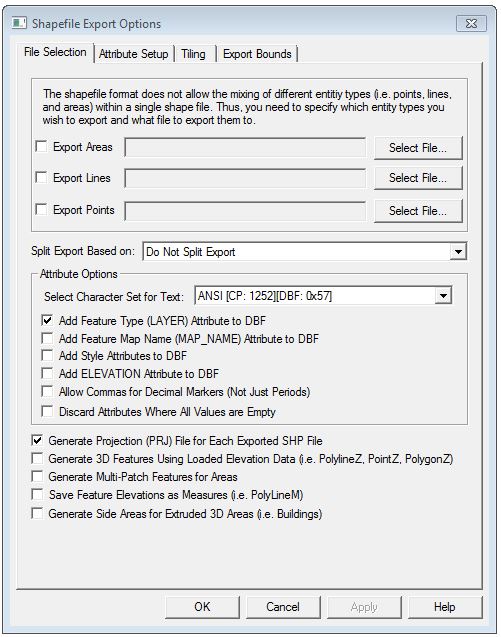
Task: Enable the Export Areas checkbox
Action: [x=41, y=146]
